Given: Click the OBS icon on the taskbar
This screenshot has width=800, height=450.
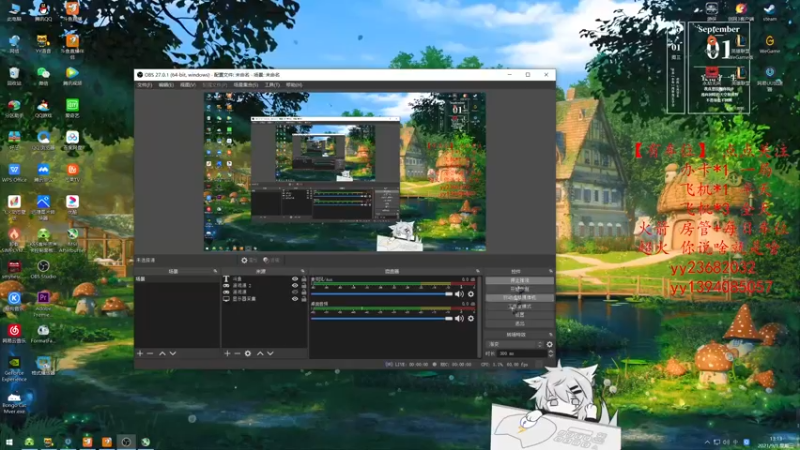Looking at the screenshot, I should [x=126, y=442].
